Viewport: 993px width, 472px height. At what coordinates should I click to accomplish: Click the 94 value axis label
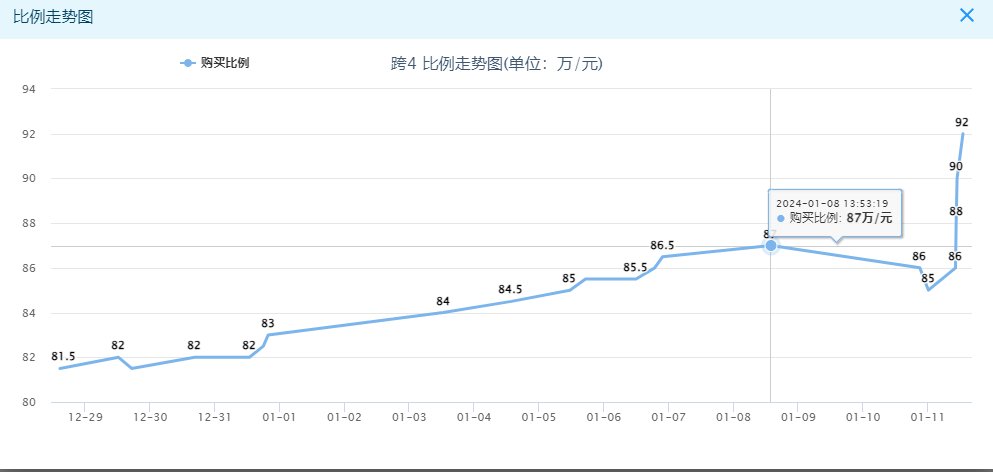coord(30,89)
